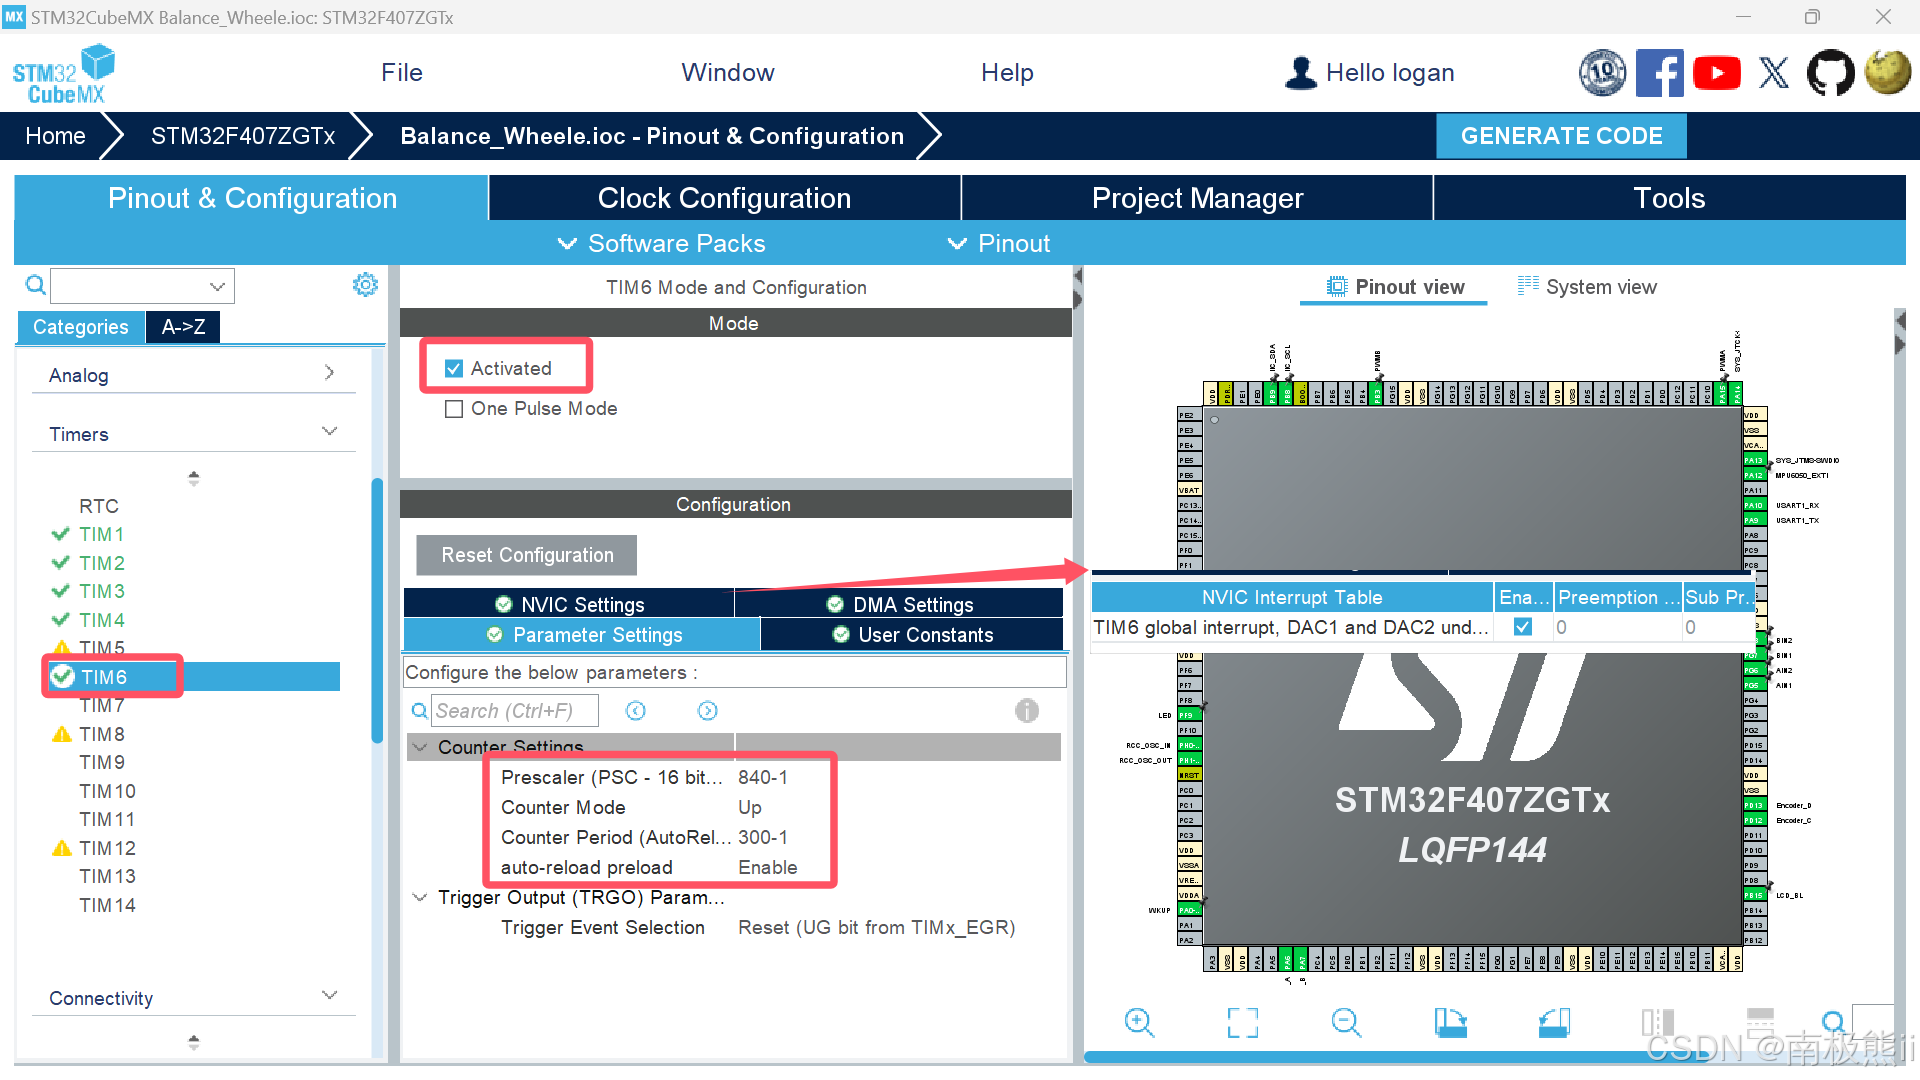Click the vertical split view icon
This screenshot has width=1920, height=1080.
coord(1657,1022)
